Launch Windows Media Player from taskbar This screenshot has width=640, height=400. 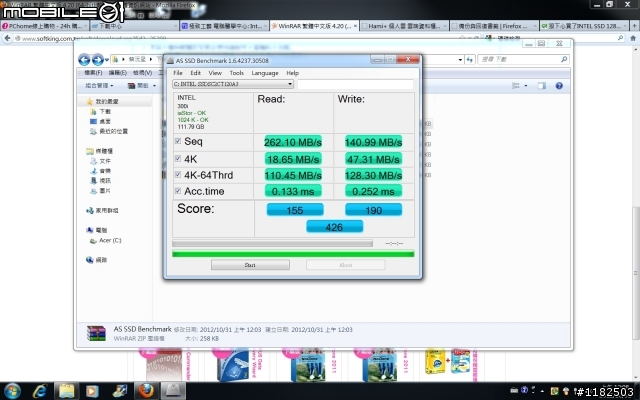(92, 391)
